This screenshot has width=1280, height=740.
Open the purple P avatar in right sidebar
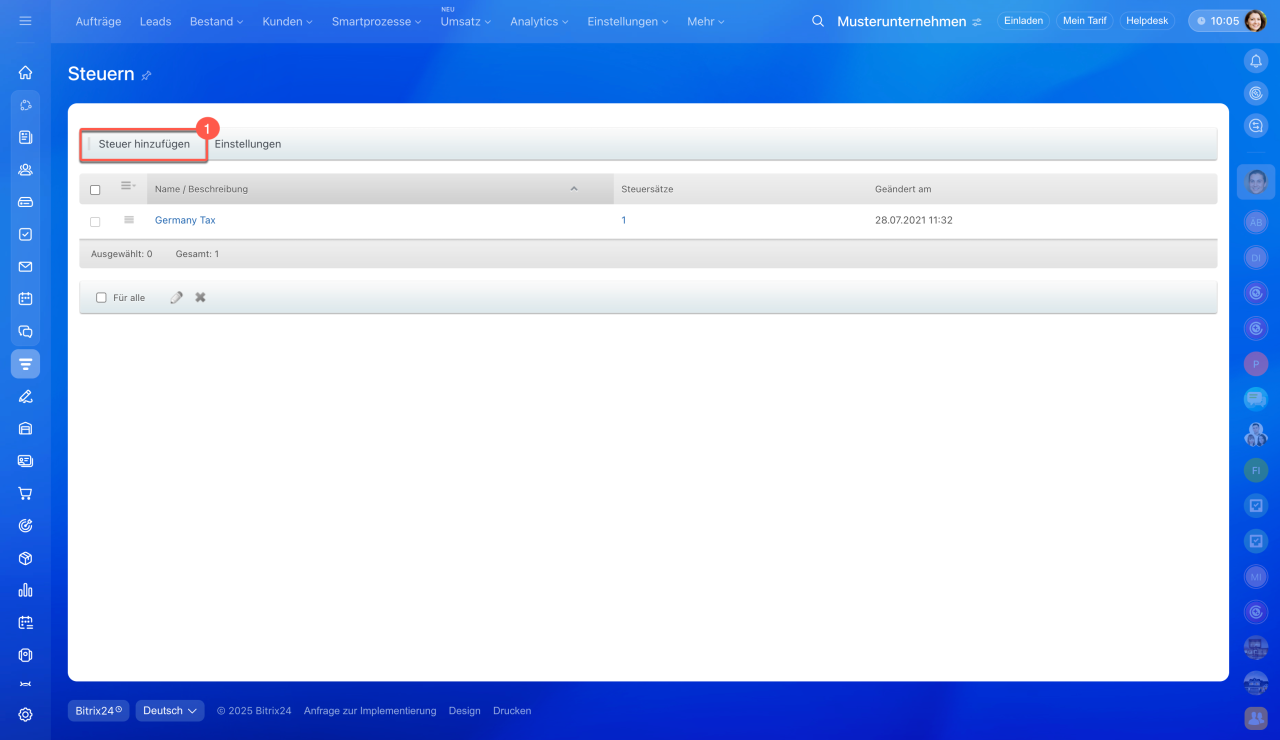tap(1256, 364)
